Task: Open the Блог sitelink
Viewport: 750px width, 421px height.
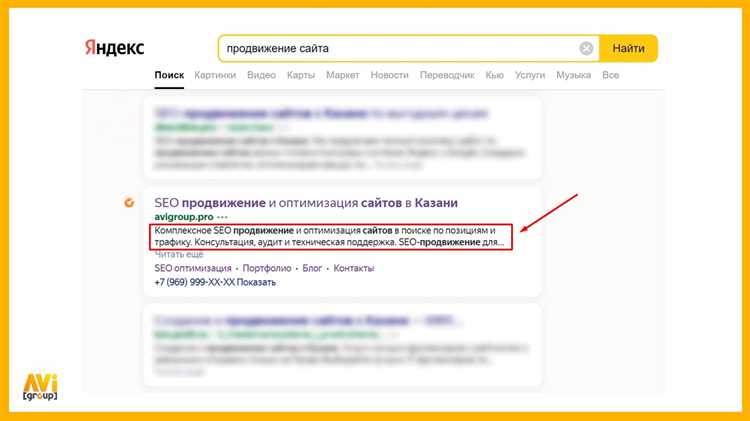Action: click(x=312, y=268)
